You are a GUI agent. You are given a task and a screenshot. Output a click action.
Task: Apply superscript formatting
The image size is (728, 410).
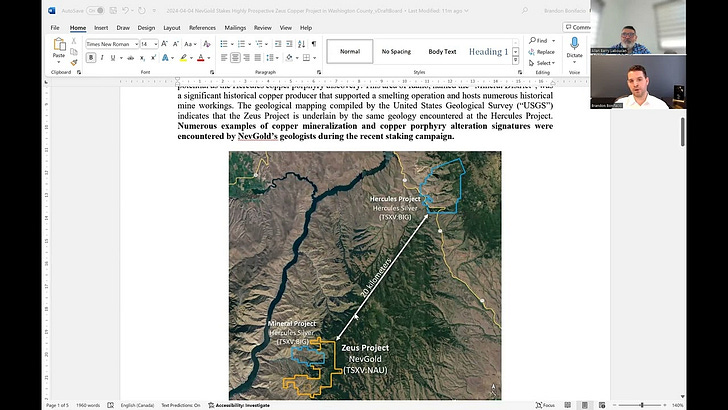tap(153, 58)
